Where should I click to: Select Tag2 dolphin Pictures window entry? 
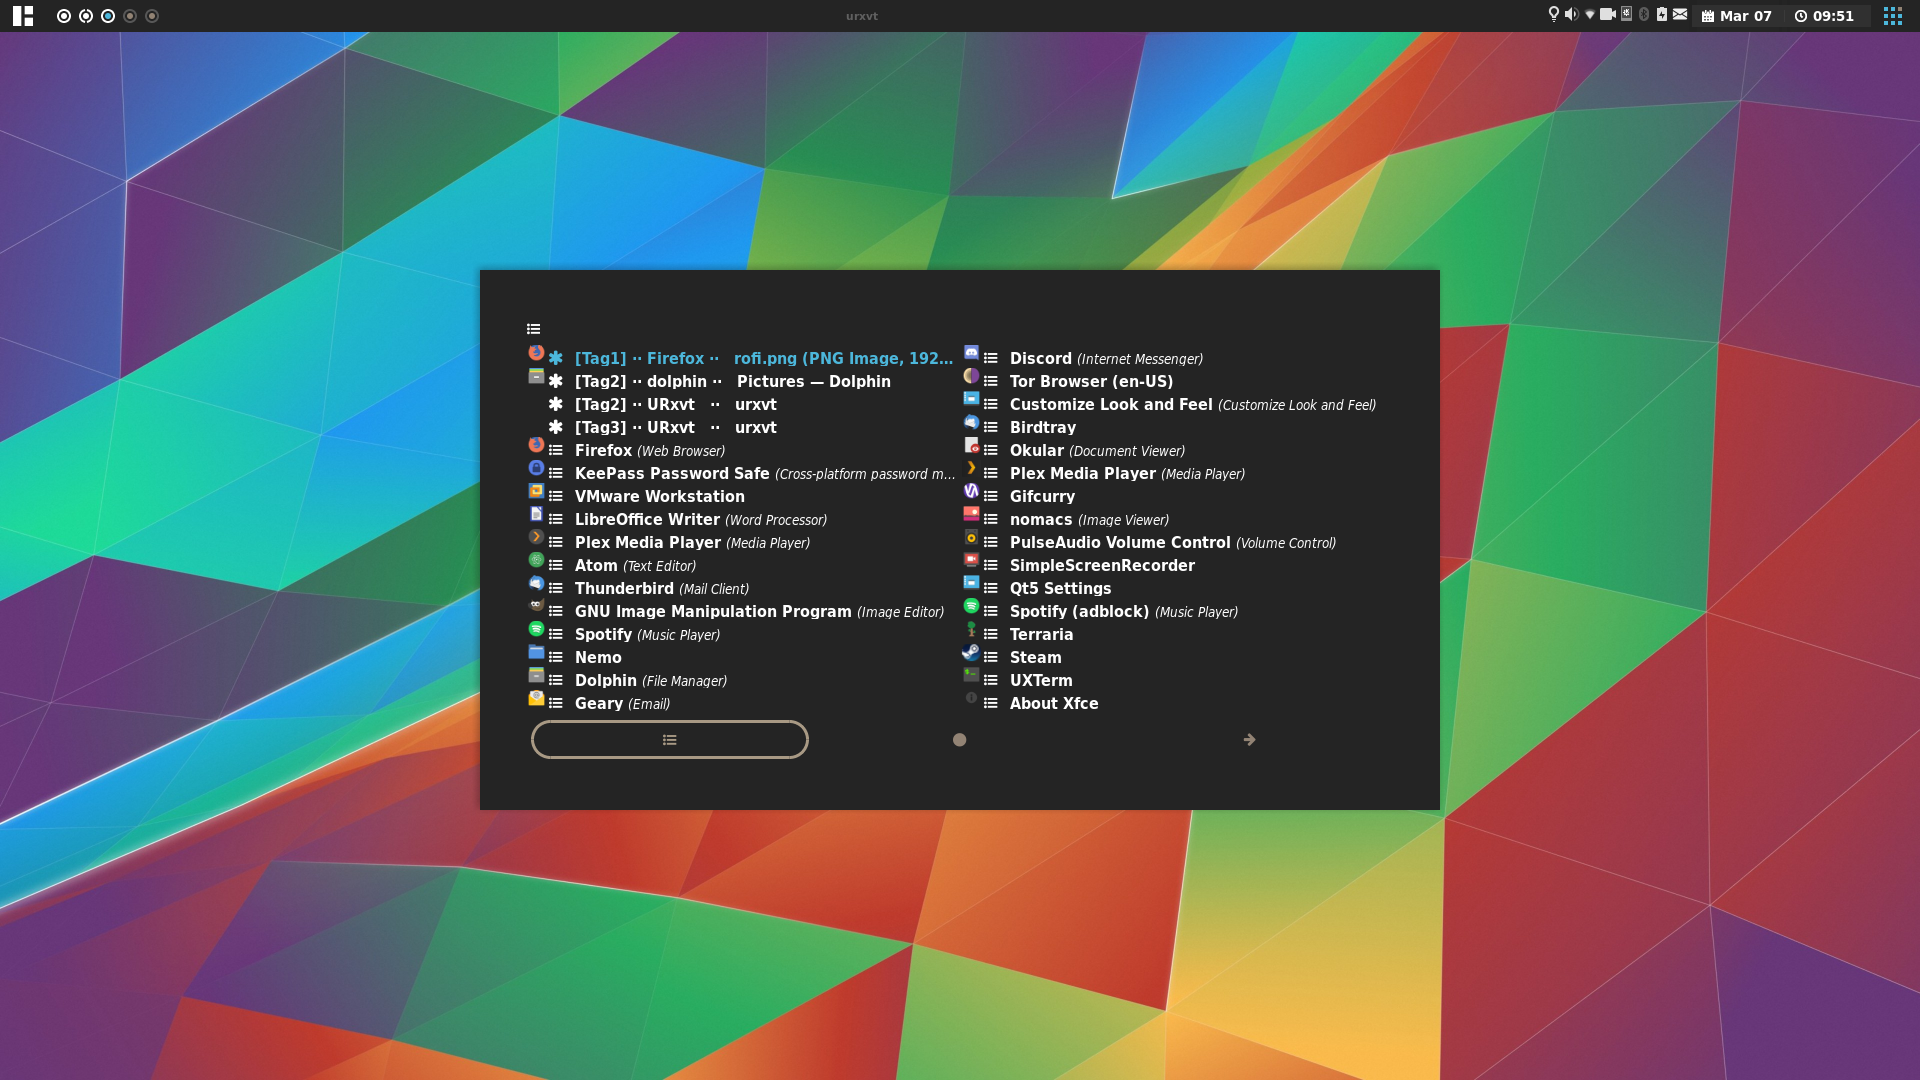point(730,381)
